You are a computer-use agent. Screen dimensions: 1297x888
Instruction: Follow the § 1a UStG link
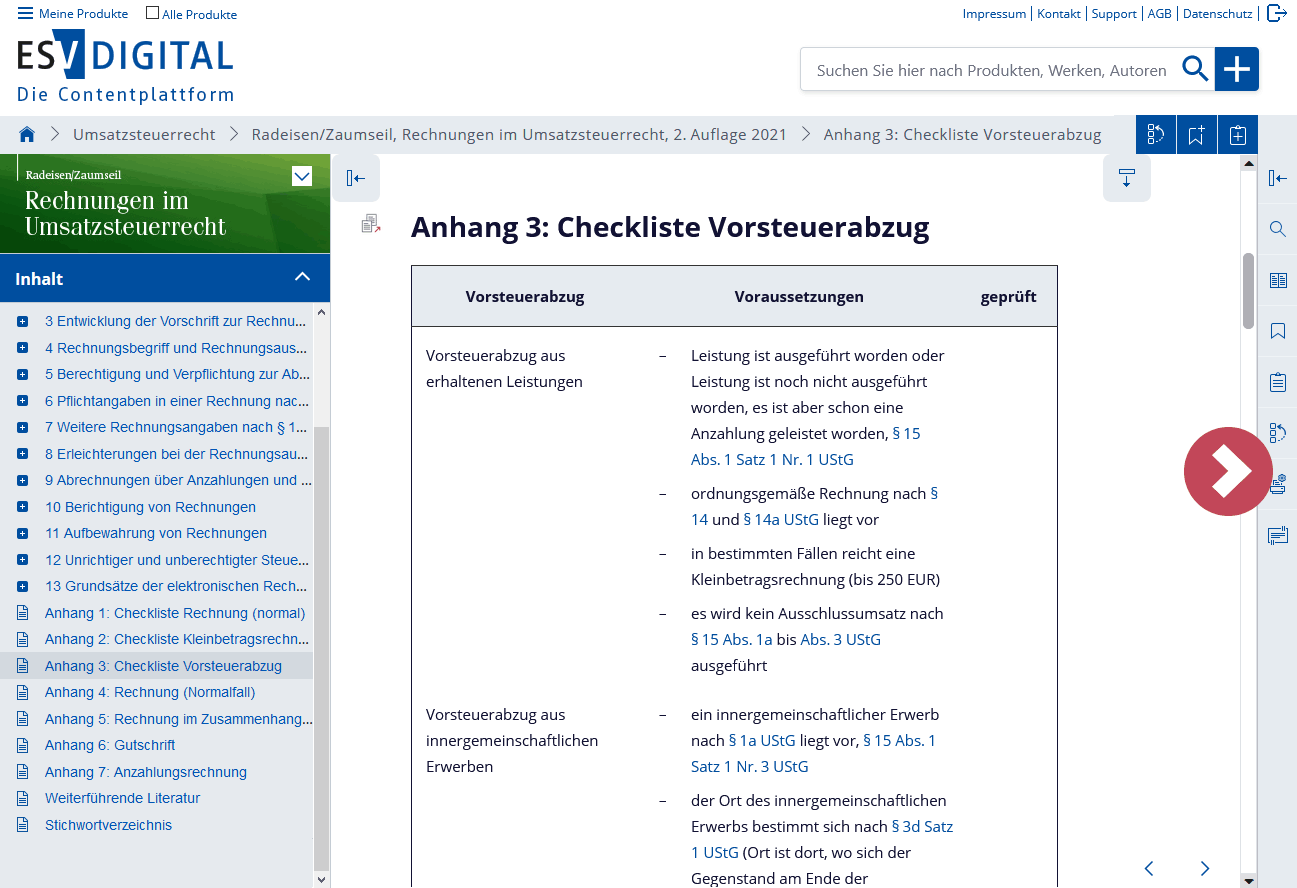coord(762,740)
